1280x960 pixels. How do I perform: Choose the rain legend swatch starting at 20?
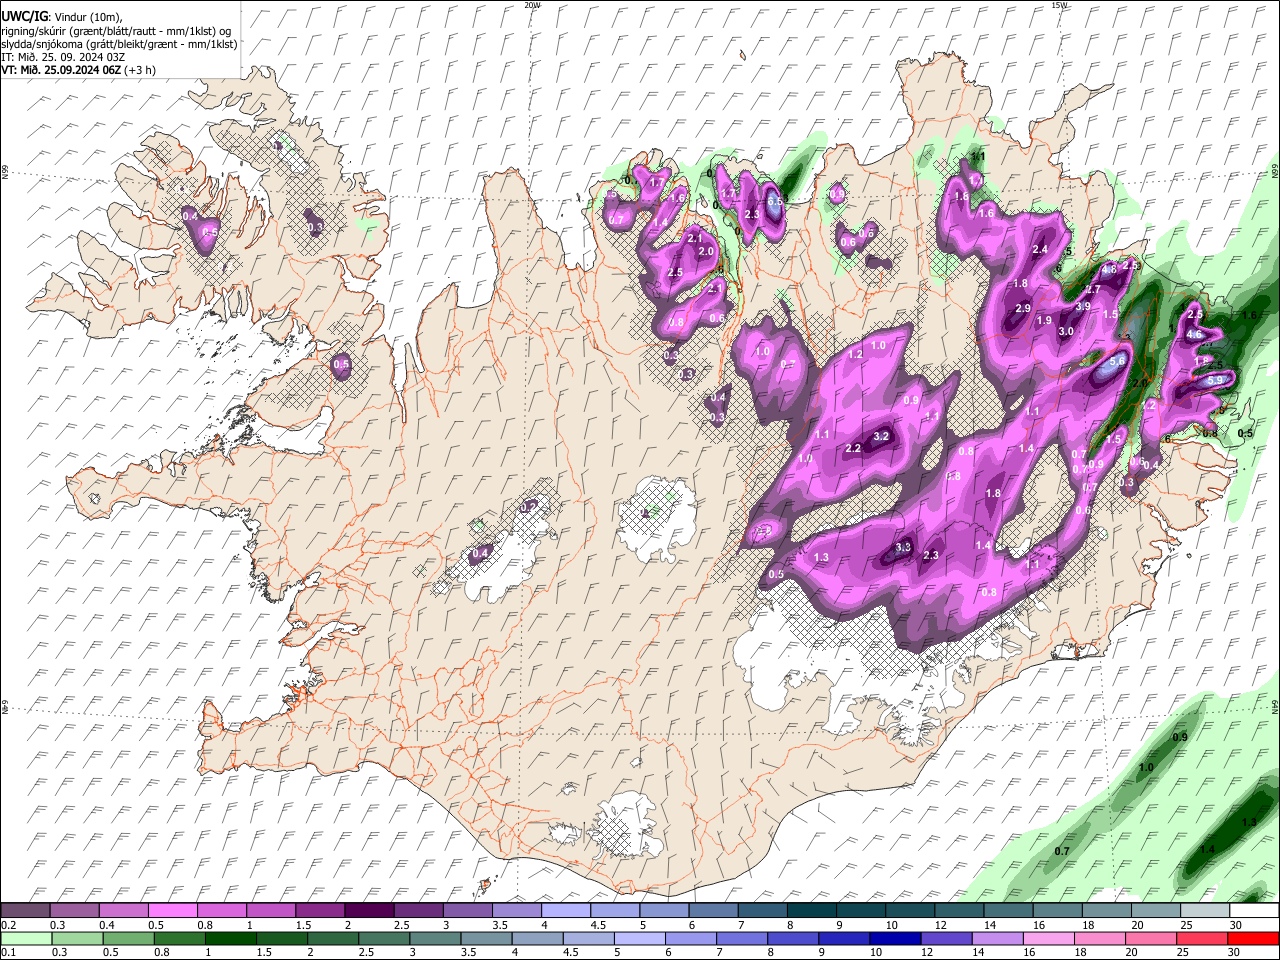[x=1150, y=938]
